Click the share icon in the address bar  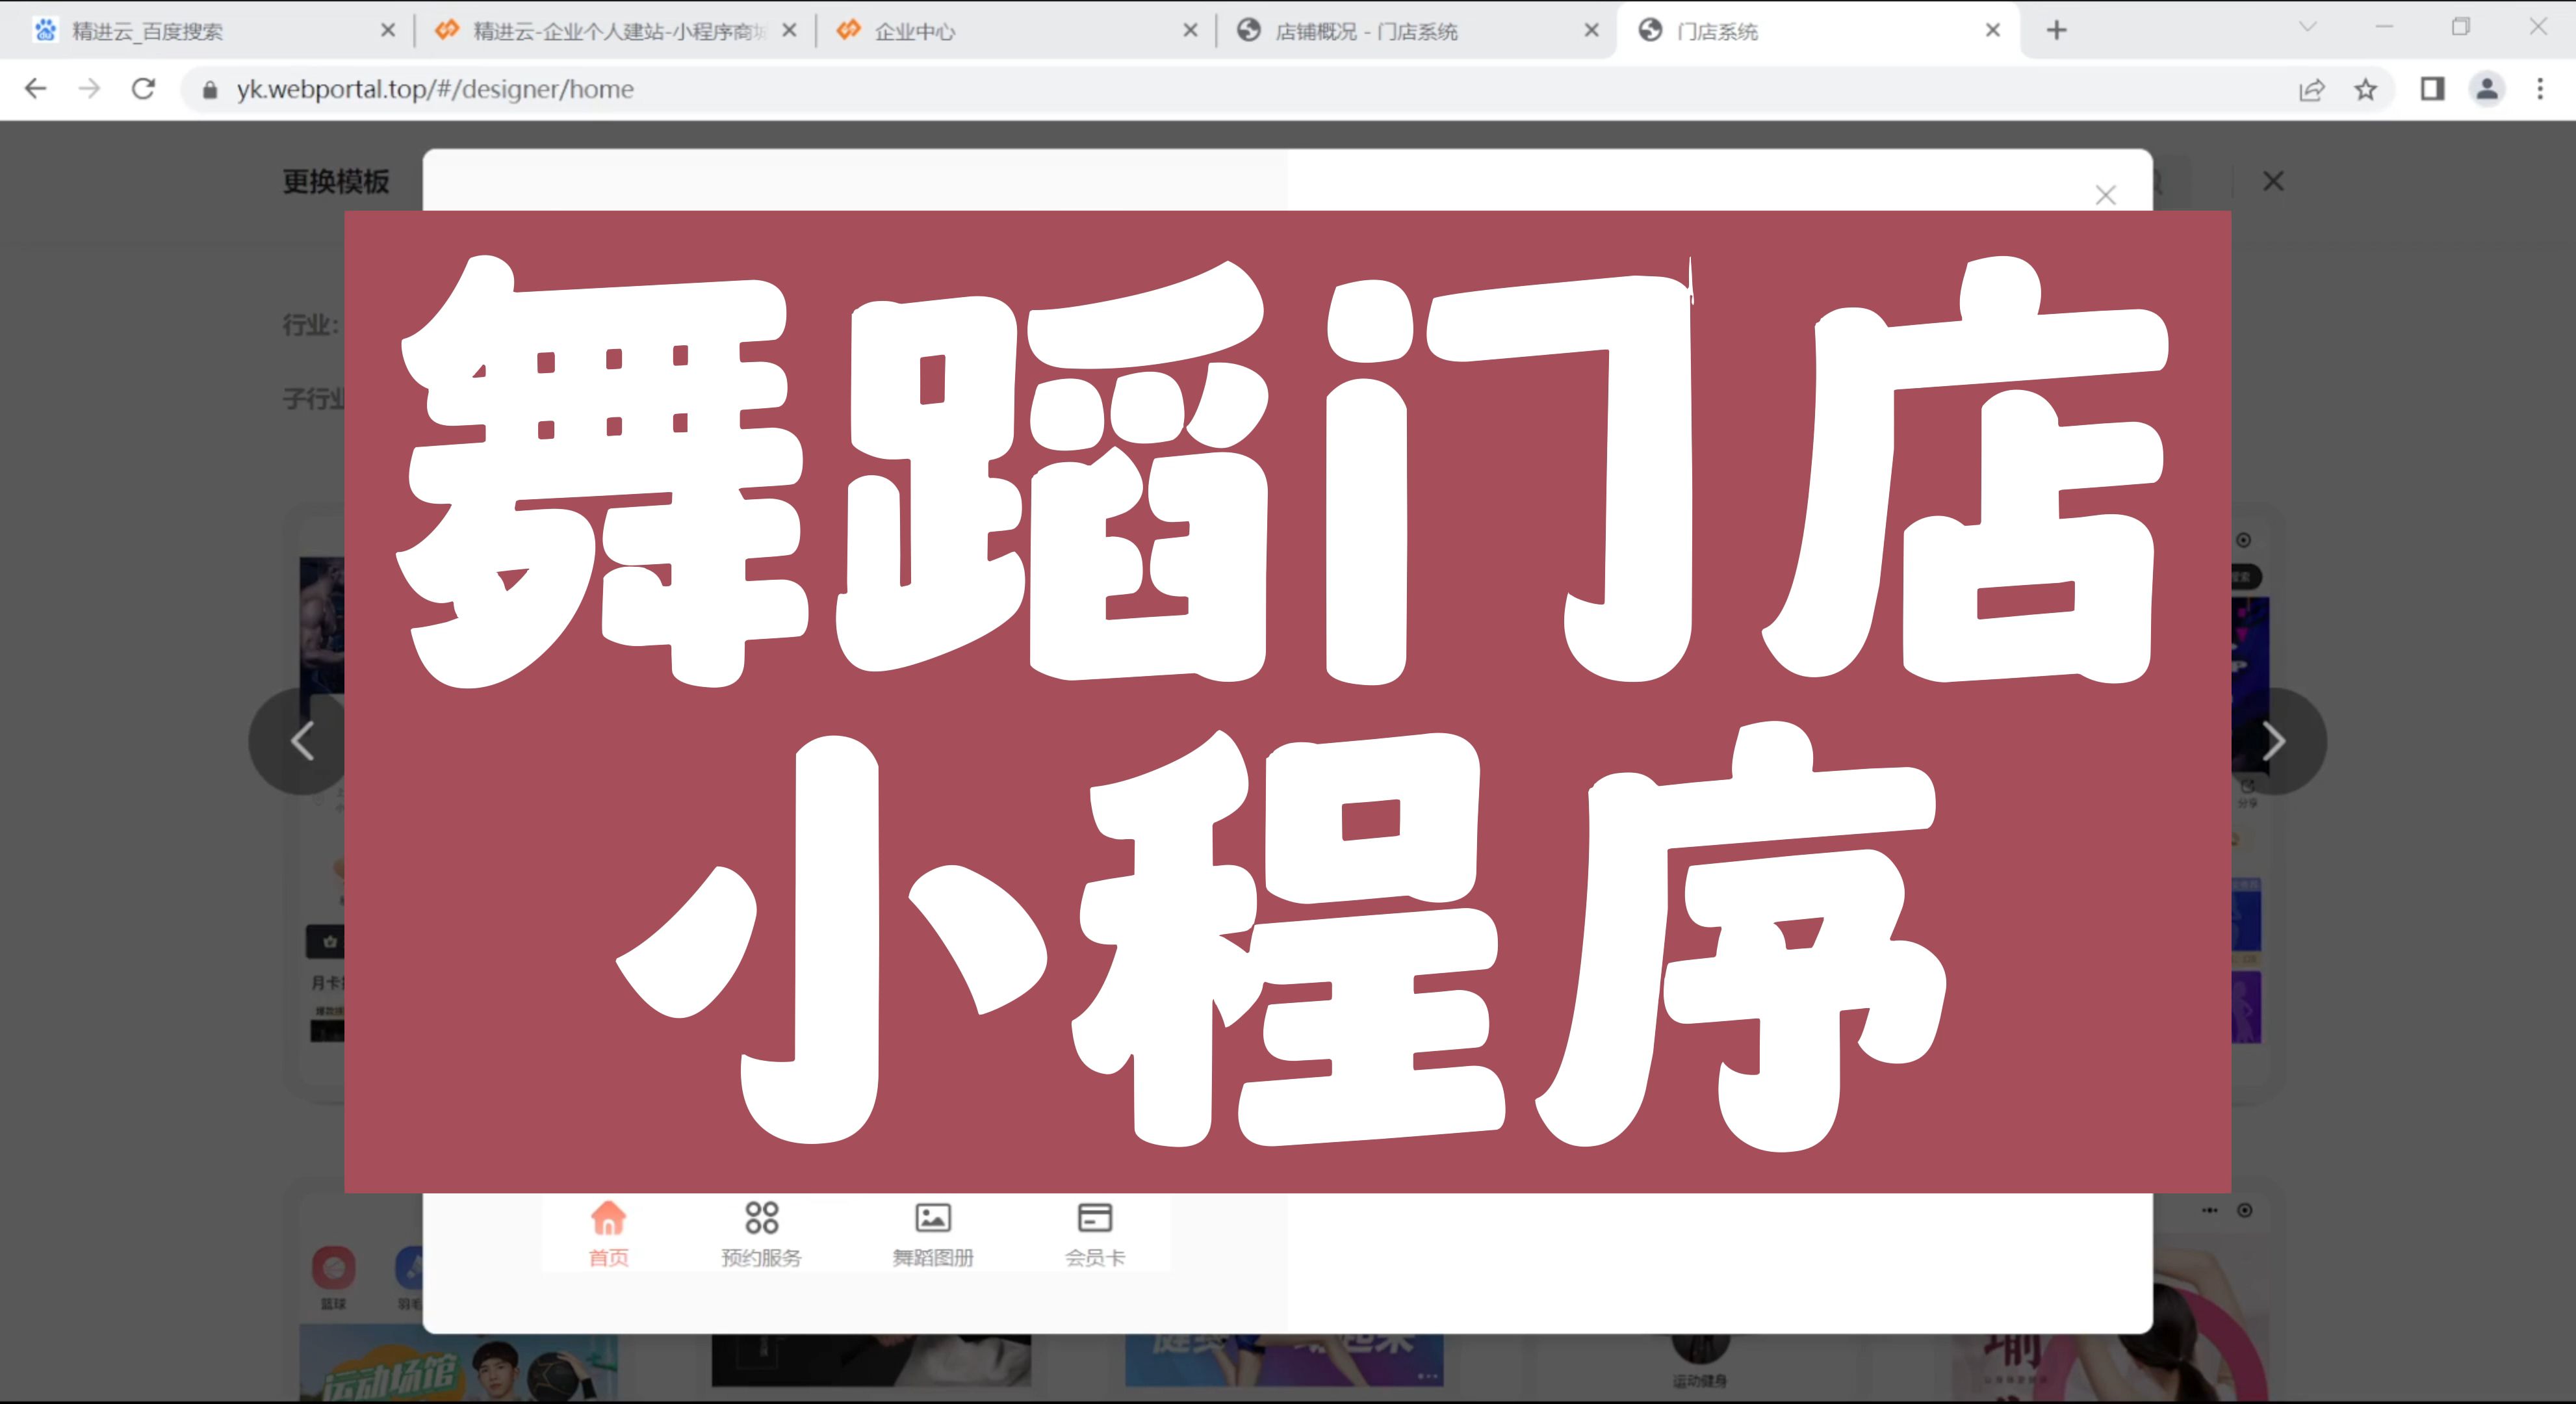tap(2312, 89)
